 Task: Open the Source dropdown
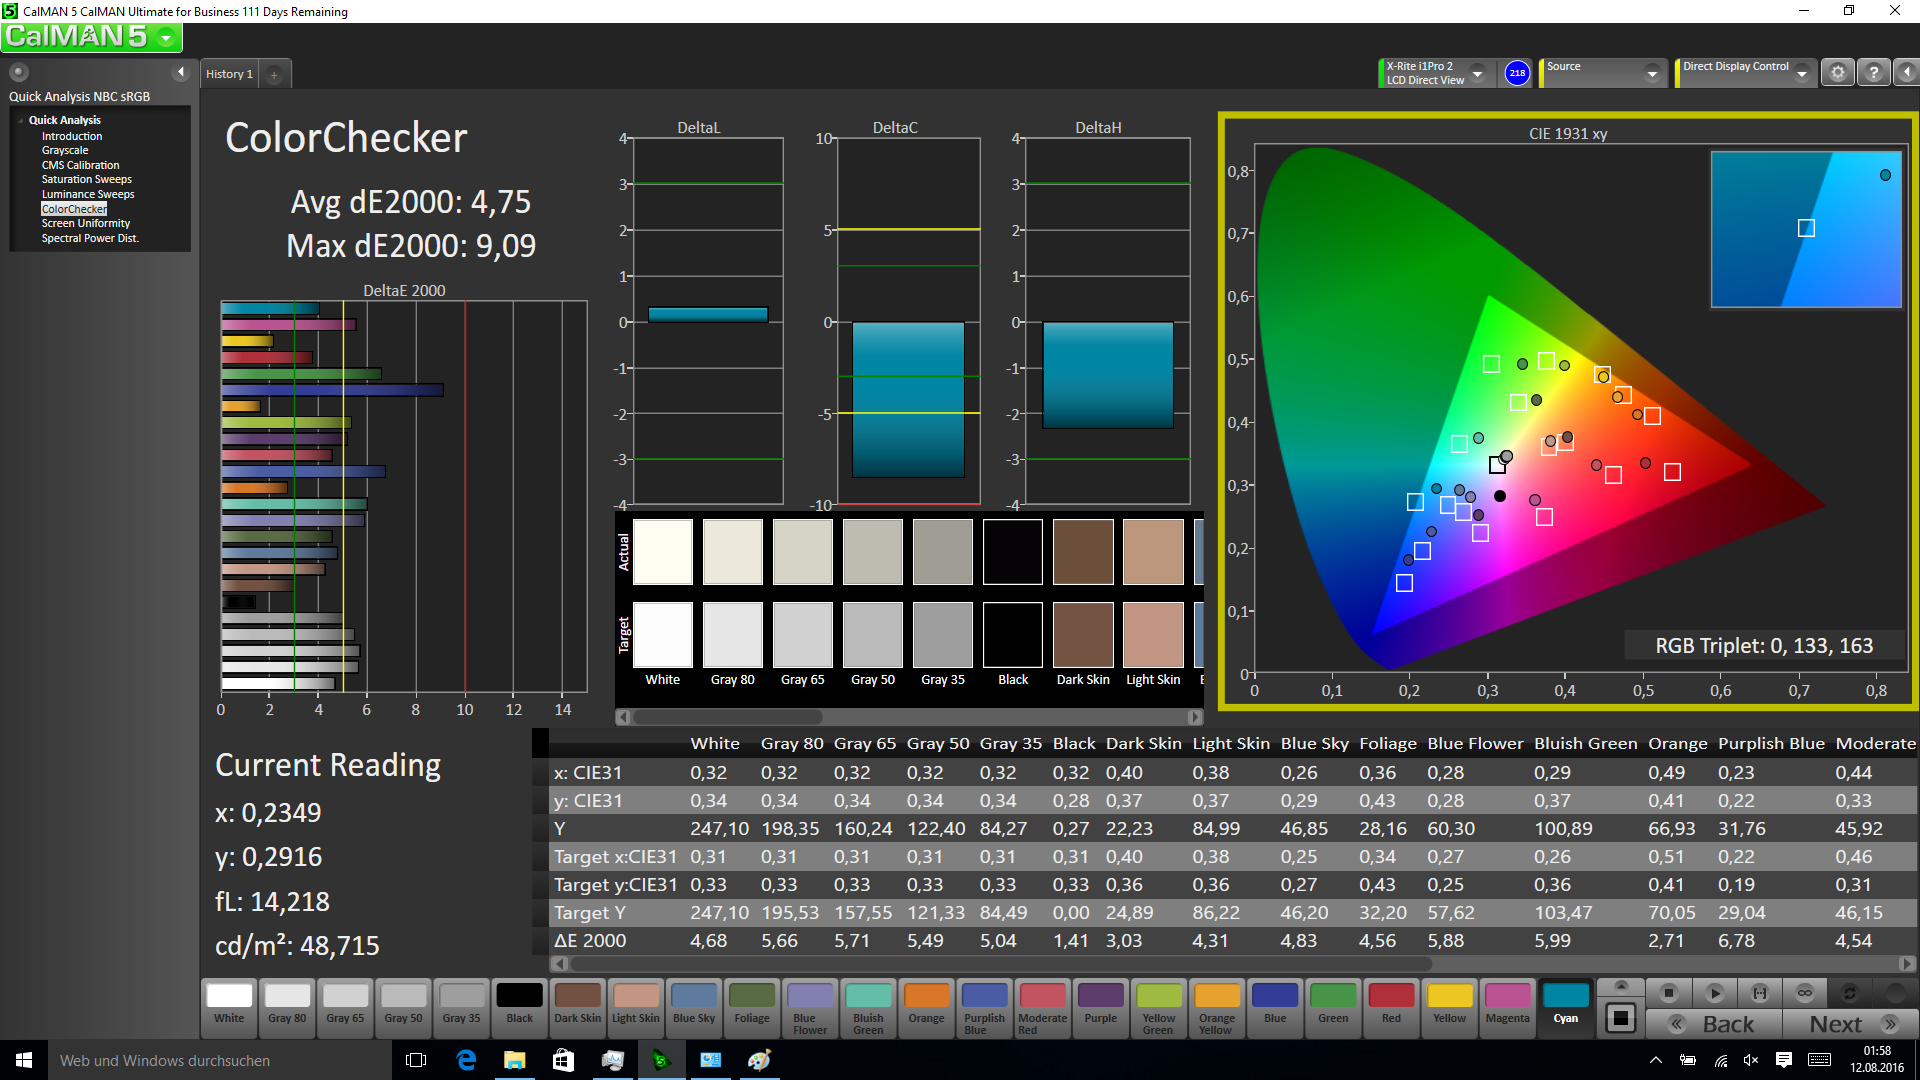pos(1652,73)
